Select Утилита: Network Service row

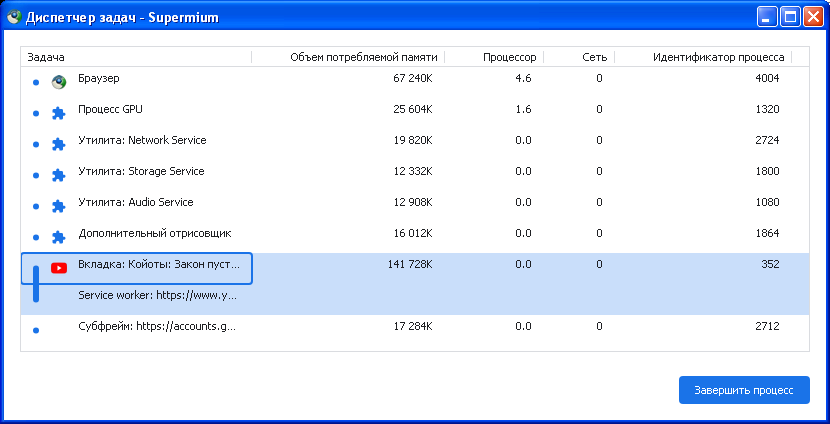415,144
